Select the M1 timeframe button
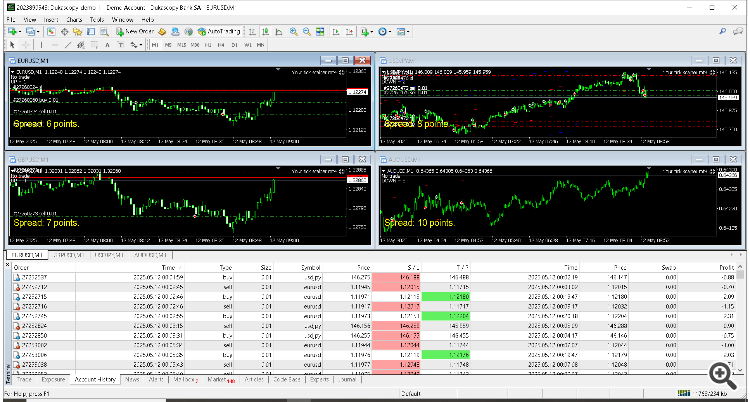 pyautogui.click(x=155, y=45)
